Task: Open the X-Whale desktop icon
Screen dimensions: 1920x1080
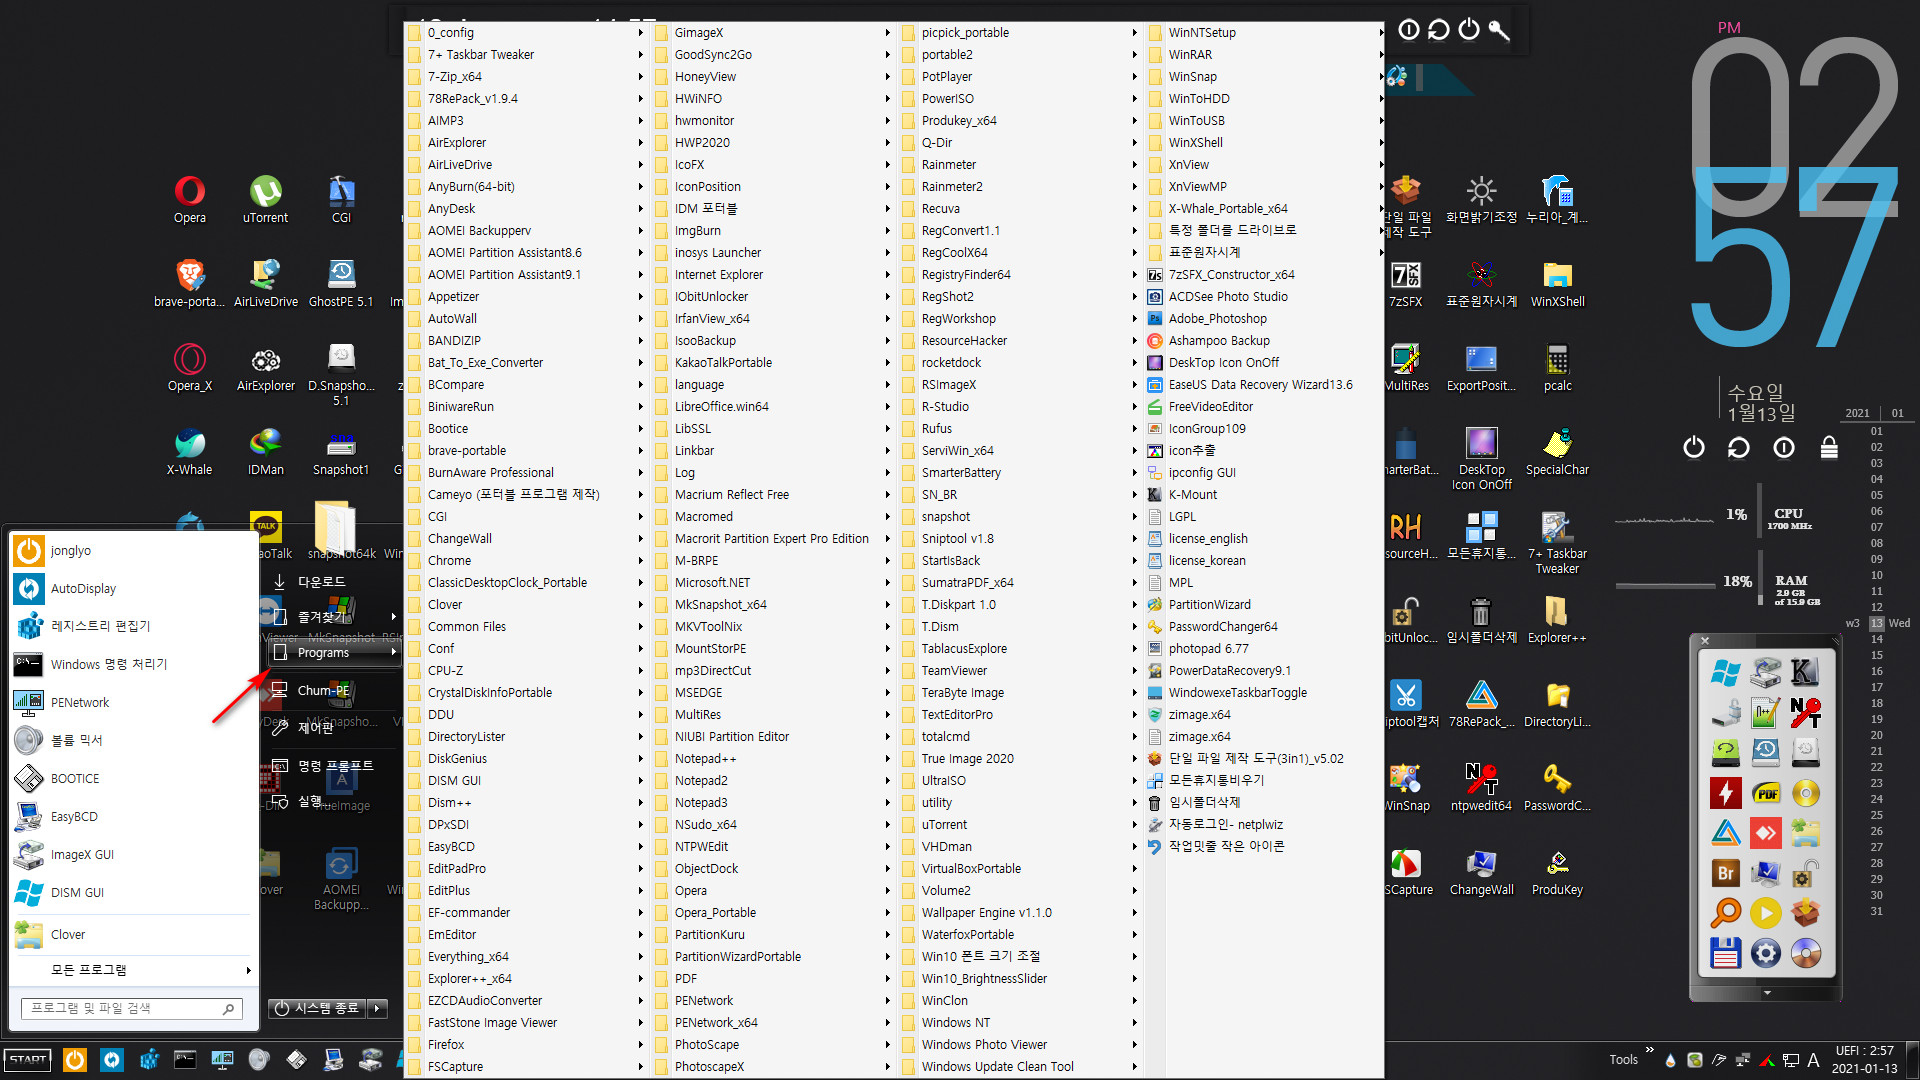Action: coord(190,451)
